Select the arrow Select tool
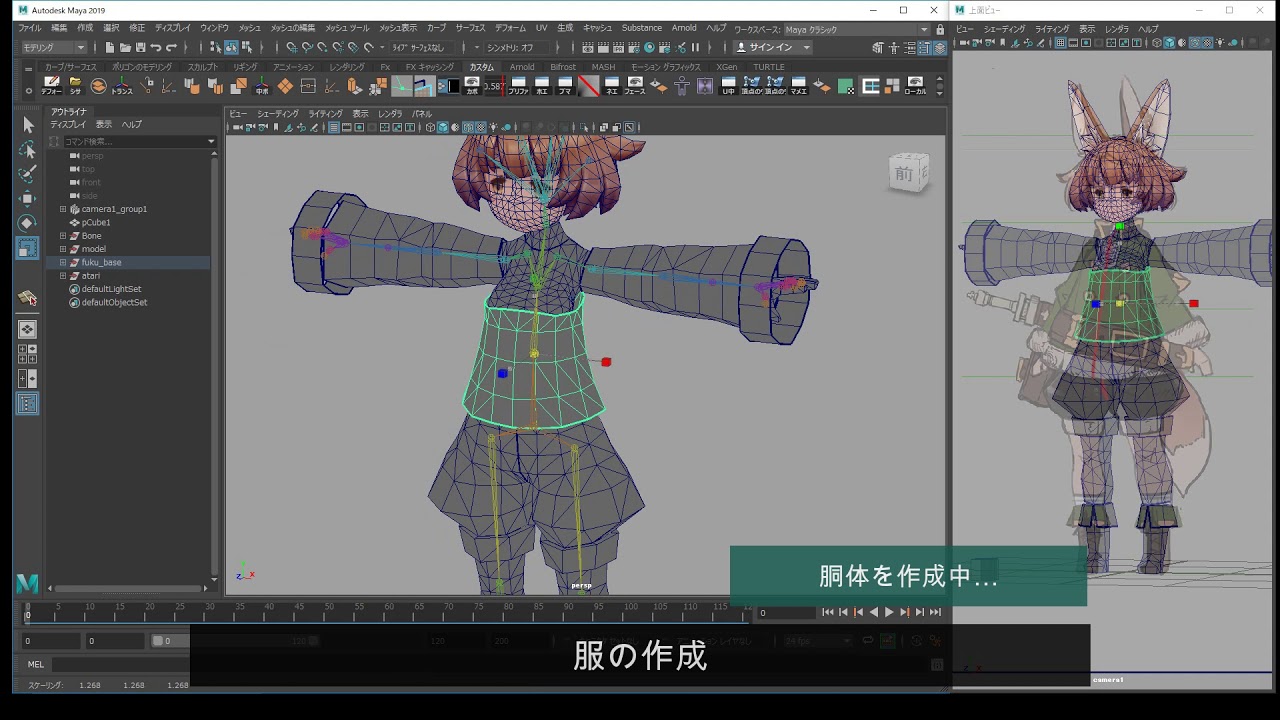Screen dimensions: 1280x720 [28, 125]
